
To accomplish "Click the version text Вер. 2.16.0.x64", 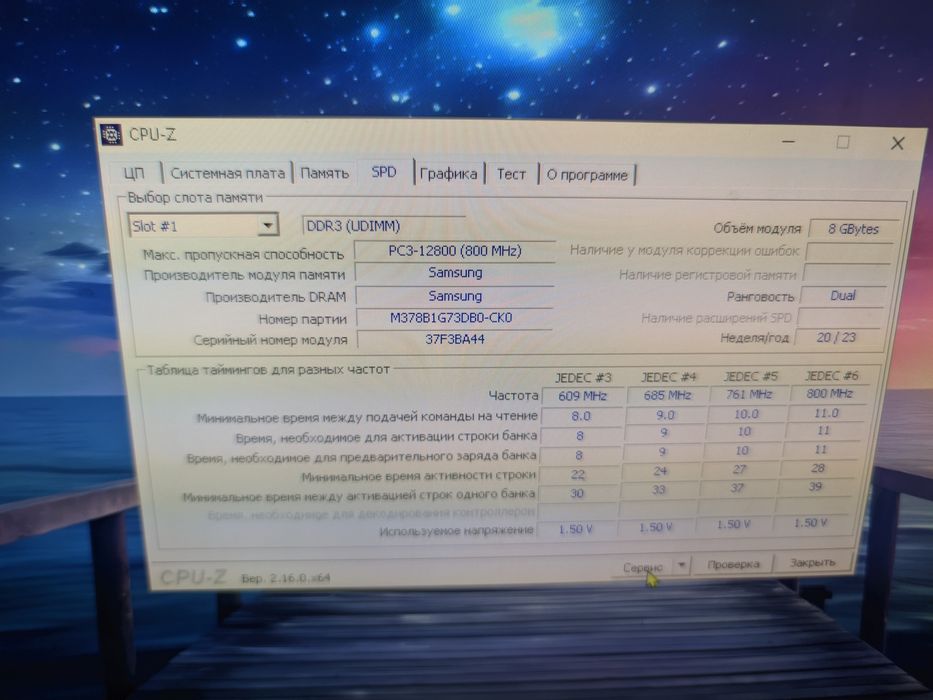I will [285, 578].
